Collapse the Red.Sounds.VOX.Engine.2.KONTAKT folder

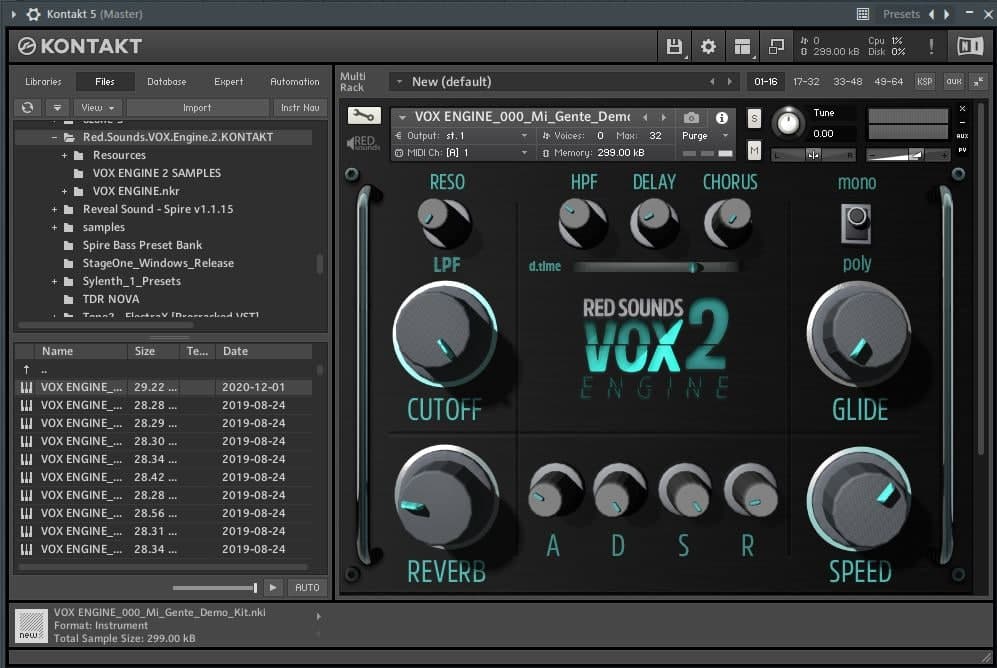tap(54, 137)
